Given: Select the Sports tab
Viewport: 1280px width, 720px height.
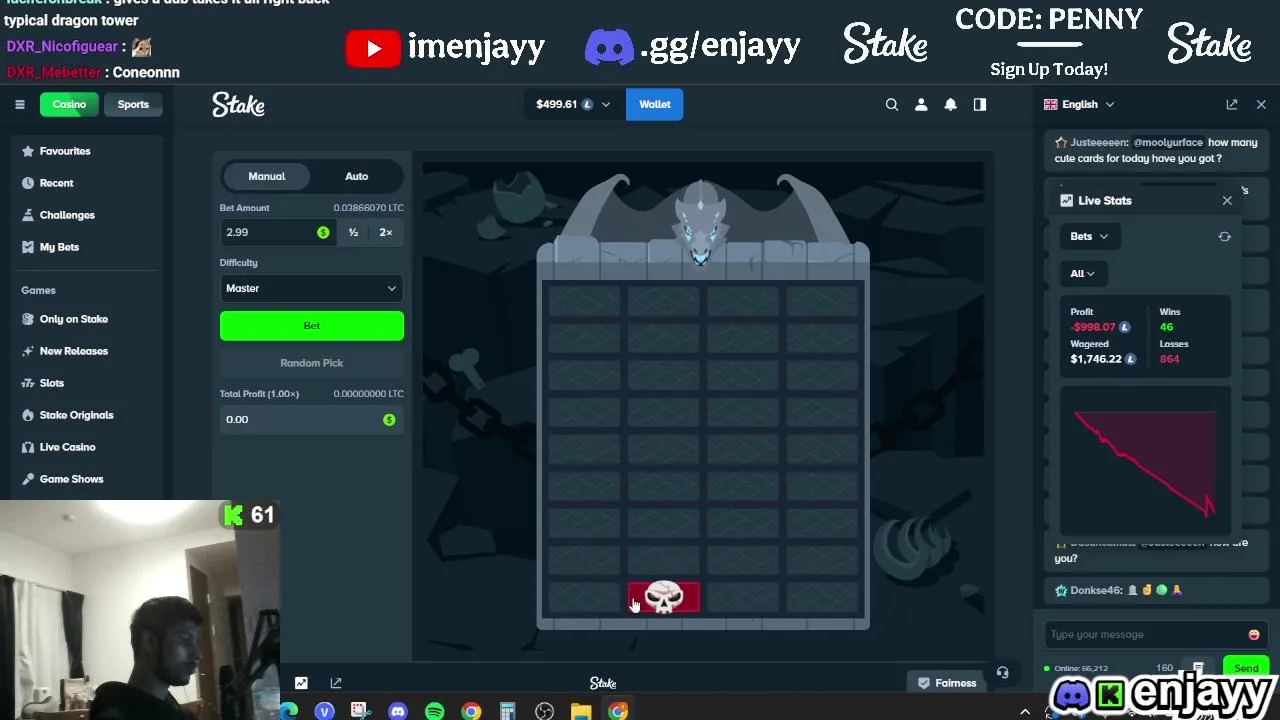Looking at the screenshot, I should tap(133, 104).
